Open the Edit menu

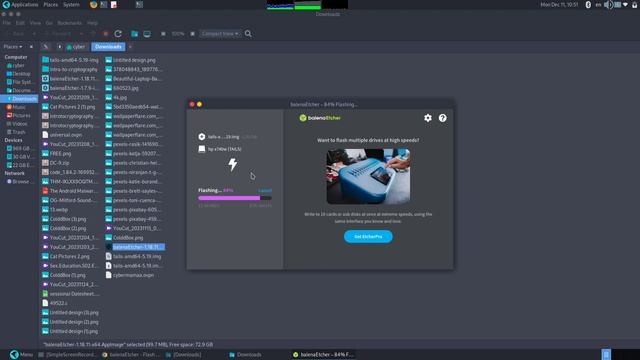click(20, 23)
